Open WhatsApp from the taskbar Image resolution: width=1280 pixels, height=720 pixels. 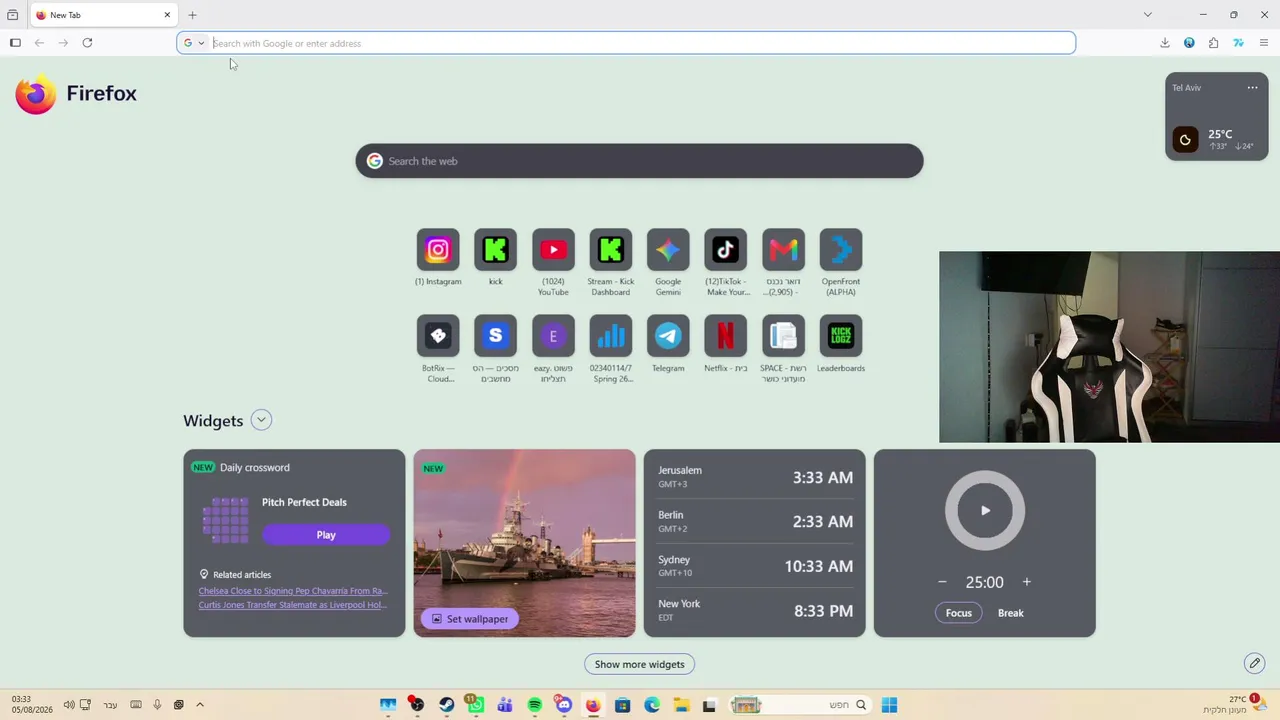coord(475,705)
